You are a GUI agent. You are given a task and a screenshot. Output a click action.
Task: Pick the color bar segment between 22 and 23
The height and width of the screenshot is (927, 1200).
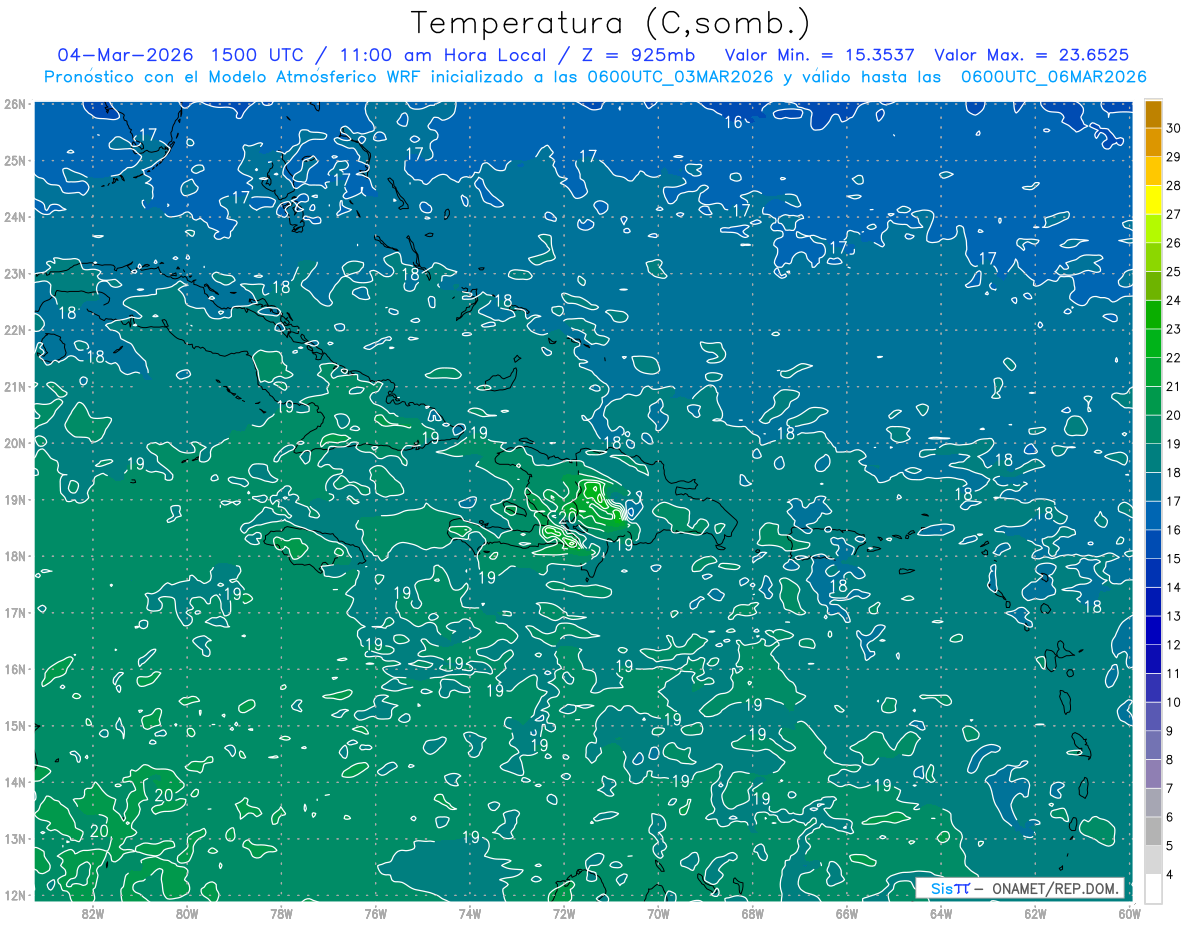(x=1153, y=343)
